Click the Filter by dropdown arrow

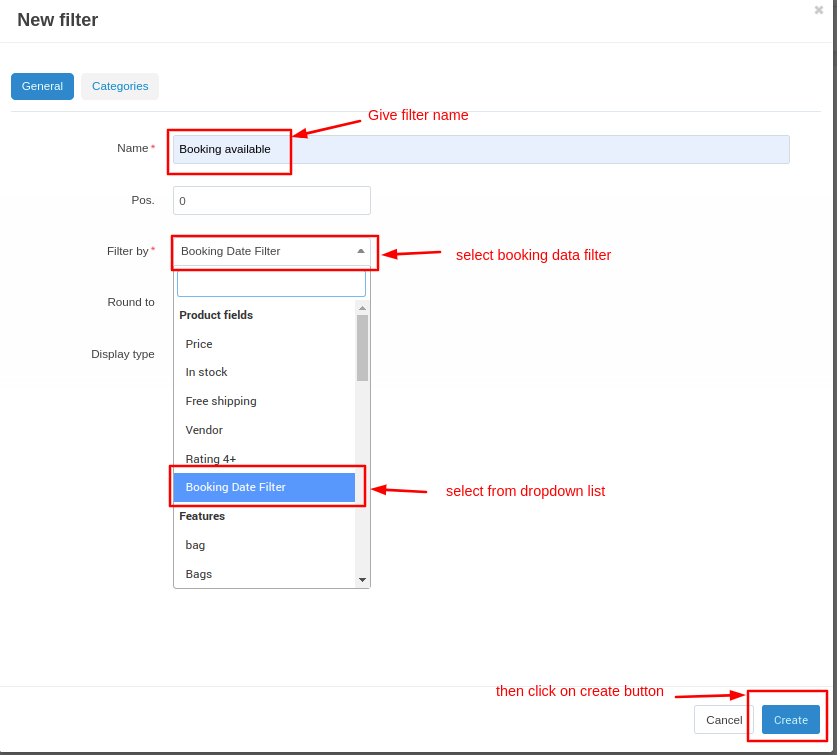click(x=361, y=251)
